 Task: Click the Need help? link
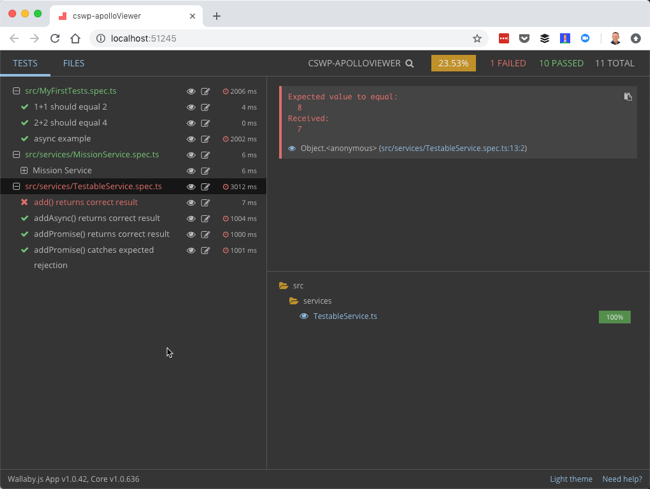click(622, 479)
